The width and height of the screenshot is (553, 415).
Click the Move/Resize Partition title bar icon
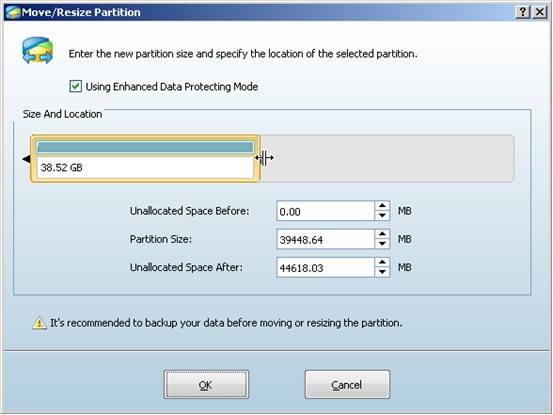(13, 12)
